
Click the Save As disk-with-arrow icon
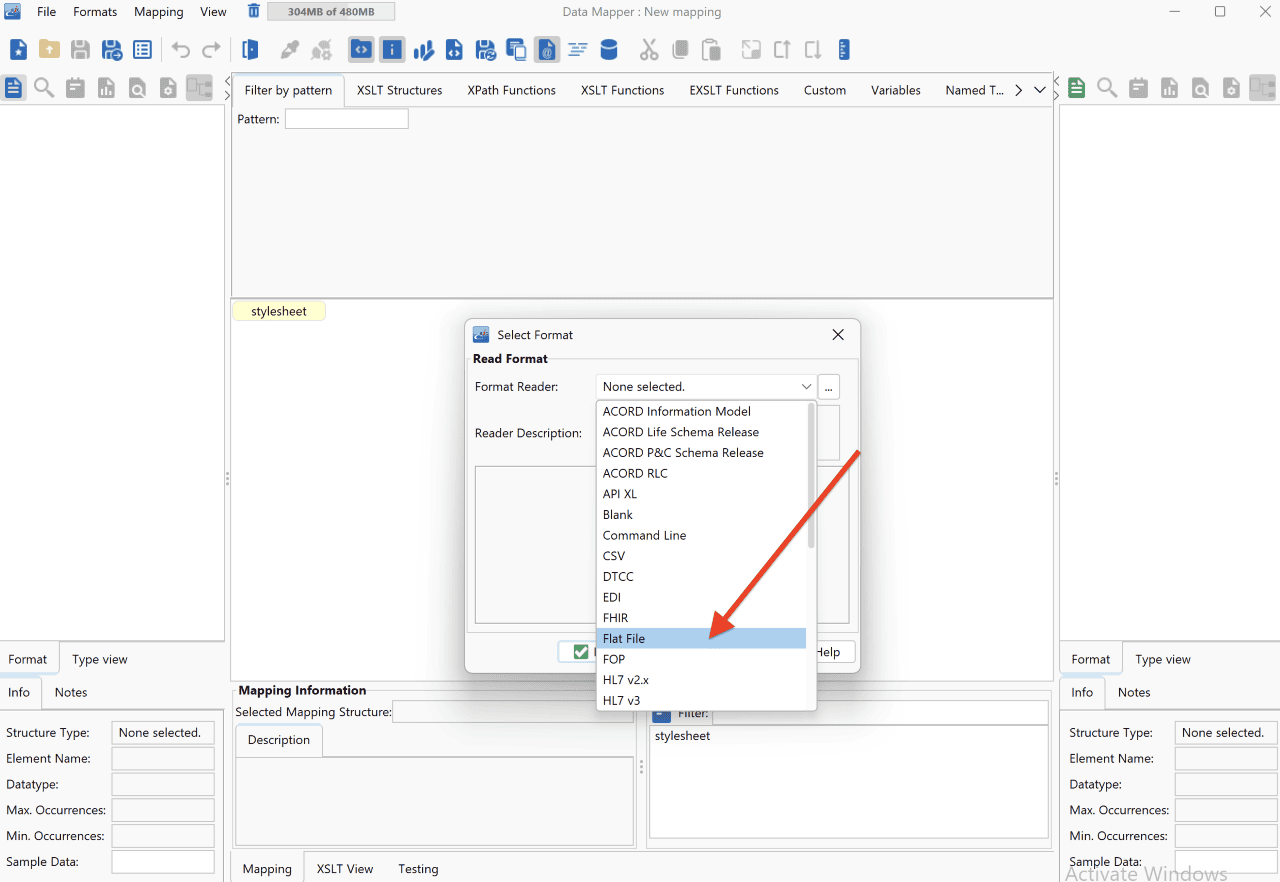click(112, 50)
